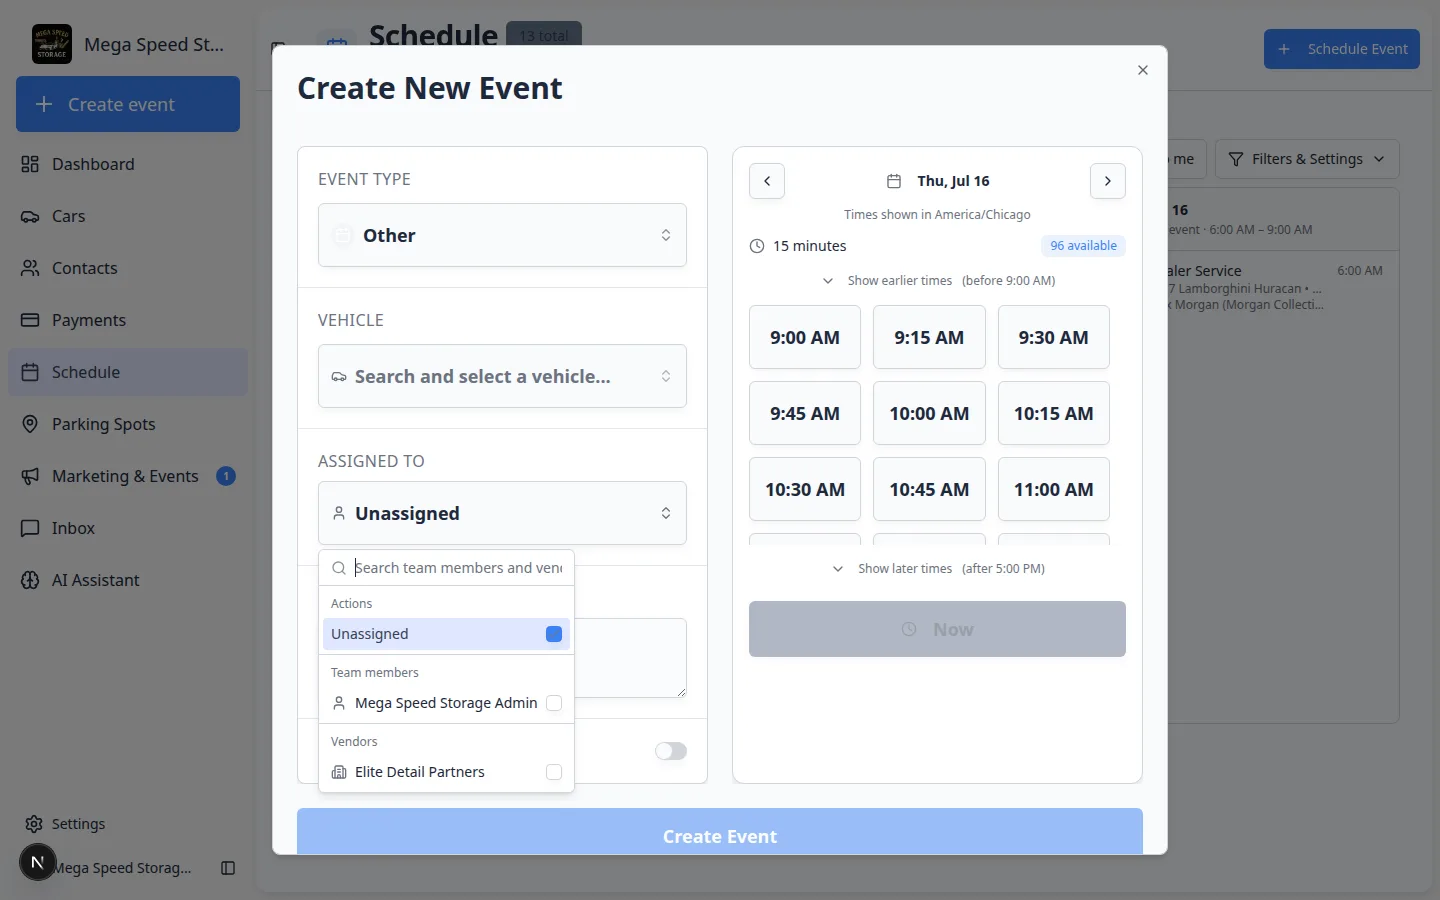The width and height of the screenshot is (1440, 900).
Task: Select Payments in the sidebar menu
Action: click(128, 320)
